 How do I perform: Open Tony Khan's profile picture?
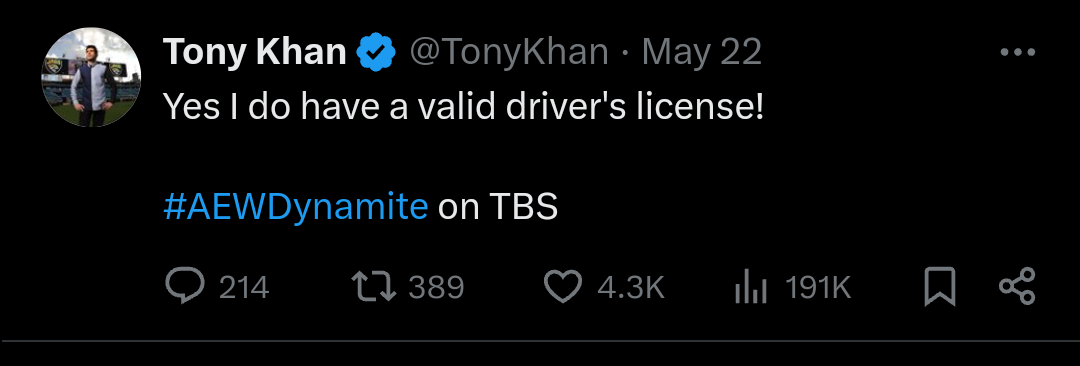[92, 77]
